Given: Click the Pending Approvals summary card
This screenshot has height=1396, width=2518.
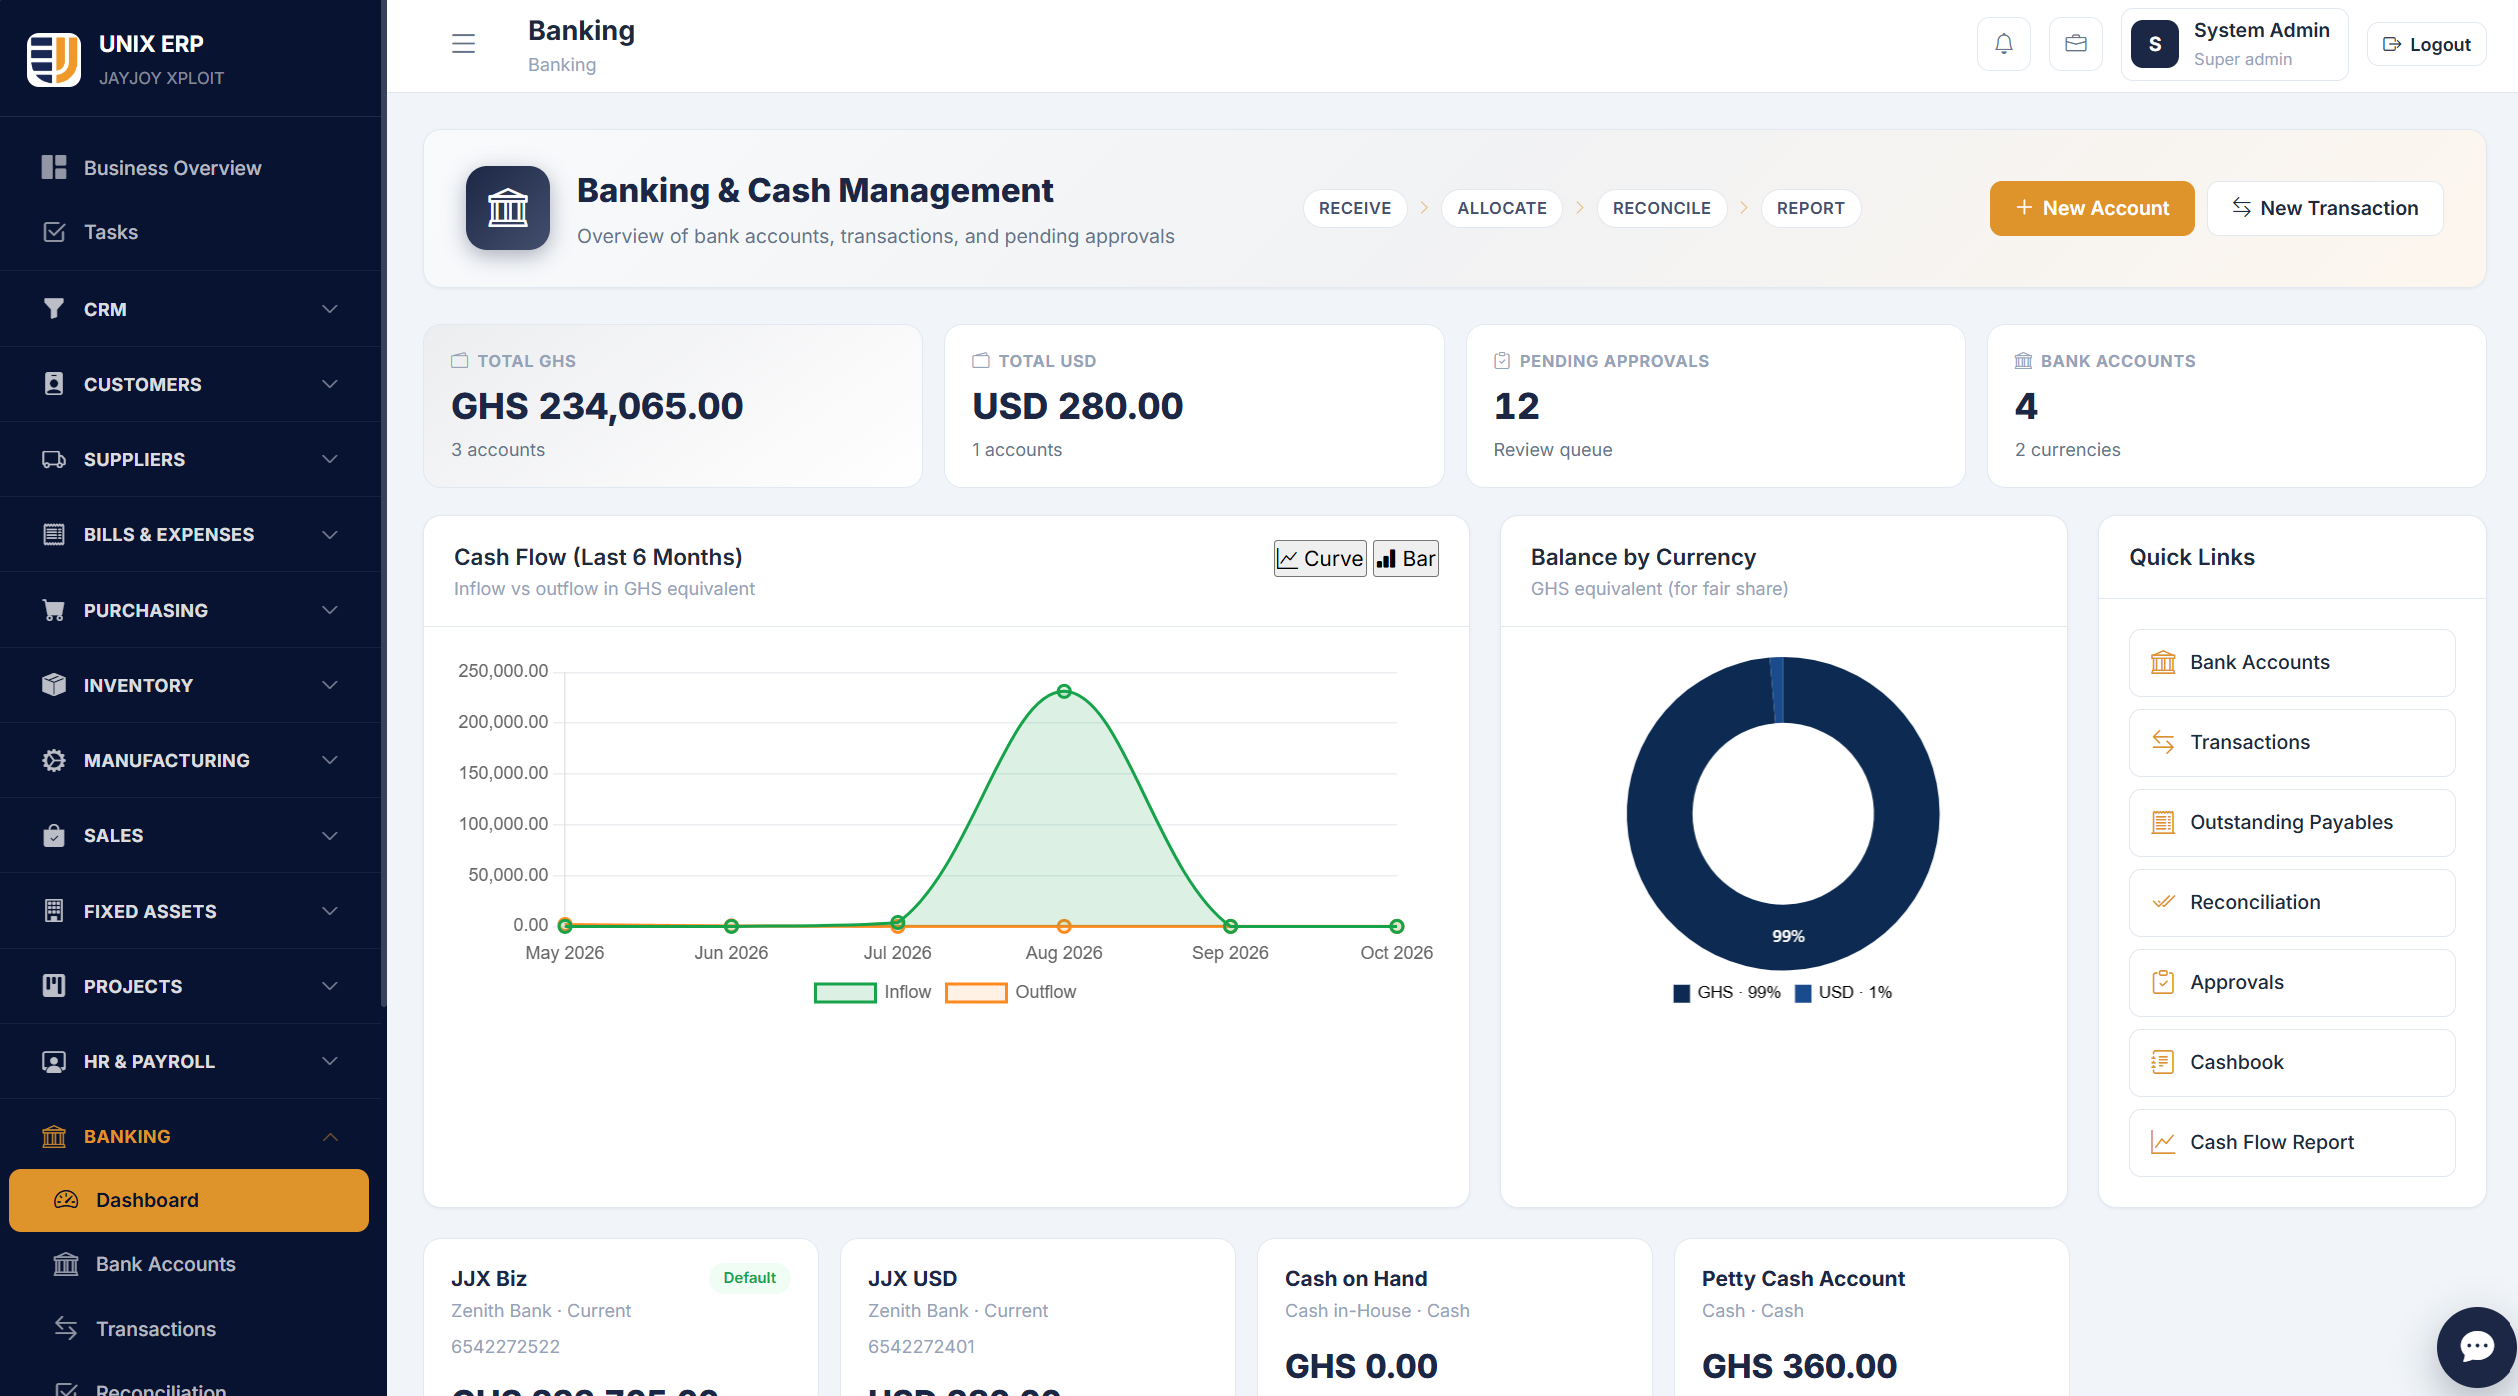Looking at the screenshot, I should [1715, 406].
